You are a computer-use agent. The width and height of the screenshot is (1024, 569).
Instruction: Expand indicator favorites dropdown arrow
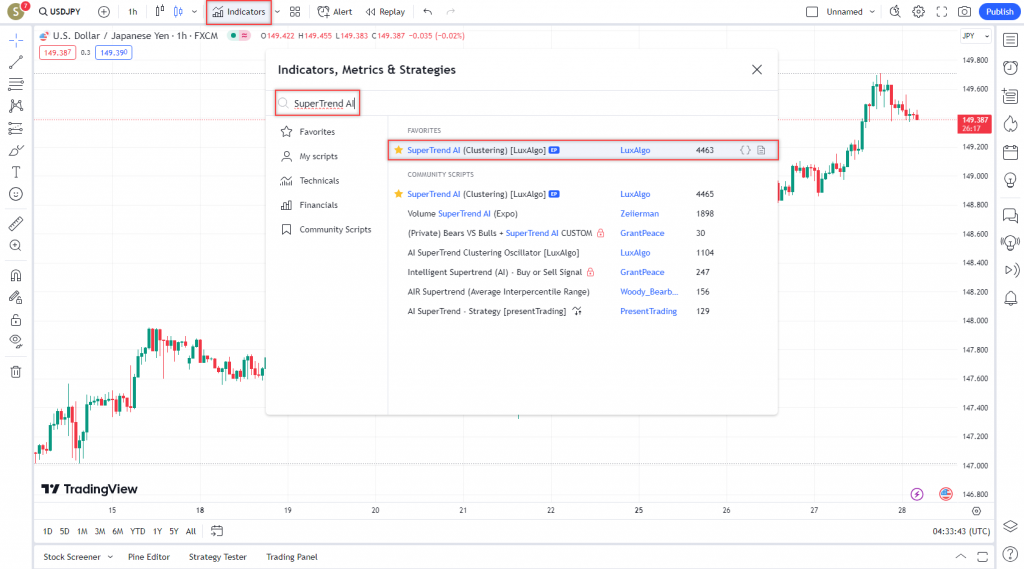click(278, 12)
